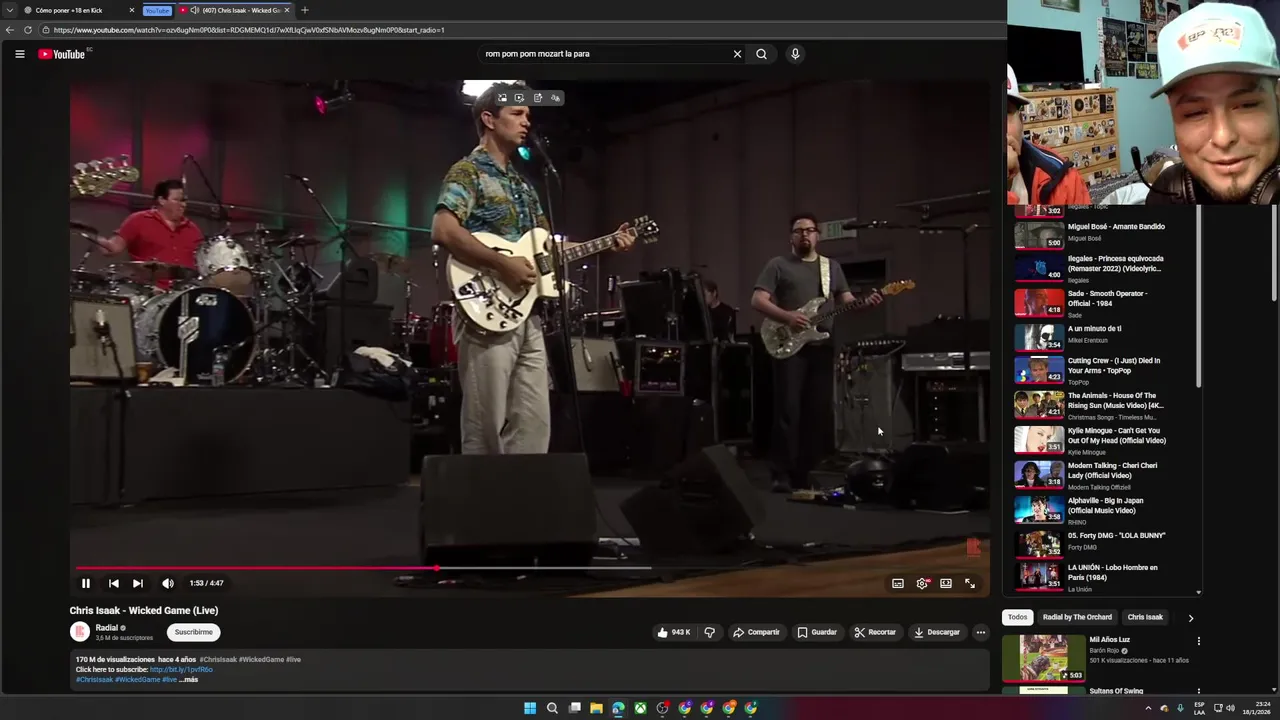
Task: Select Radial by The Orchard chip
Action: tap(1077, 617)
